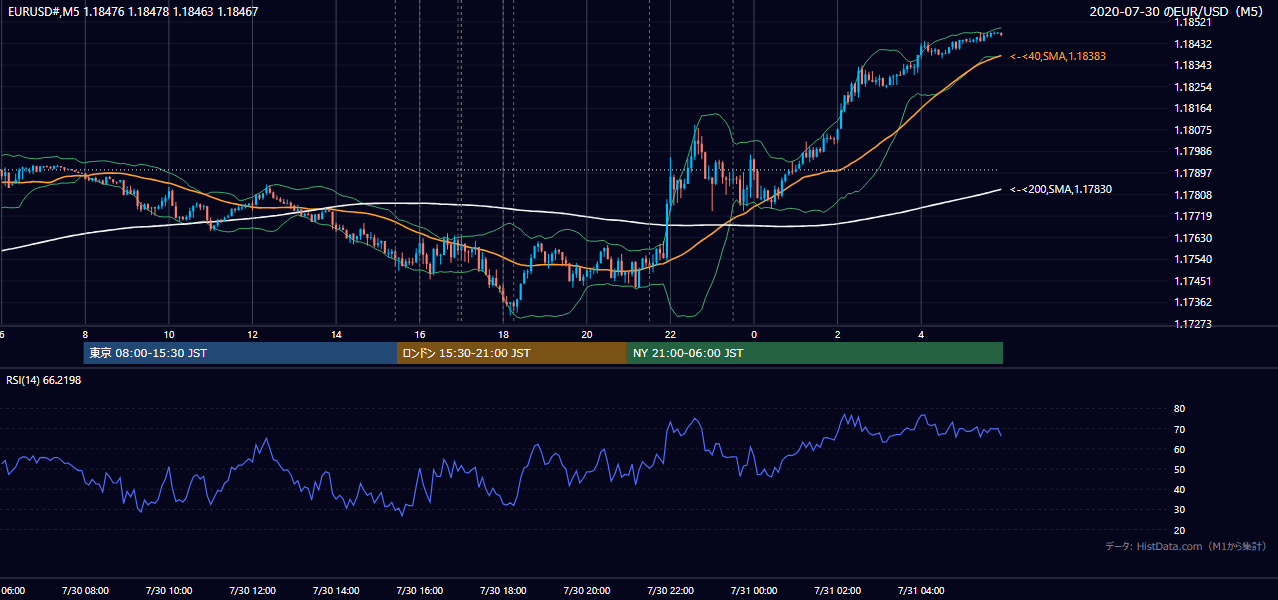Open the HistData.com data source credit
Viewport: 1278px width, 600px height.
(1186, 546)
